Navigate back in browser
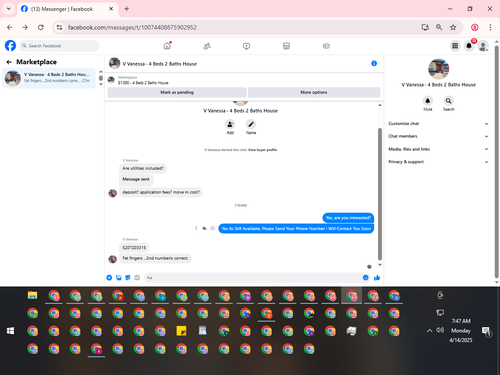 pos(10,27)
